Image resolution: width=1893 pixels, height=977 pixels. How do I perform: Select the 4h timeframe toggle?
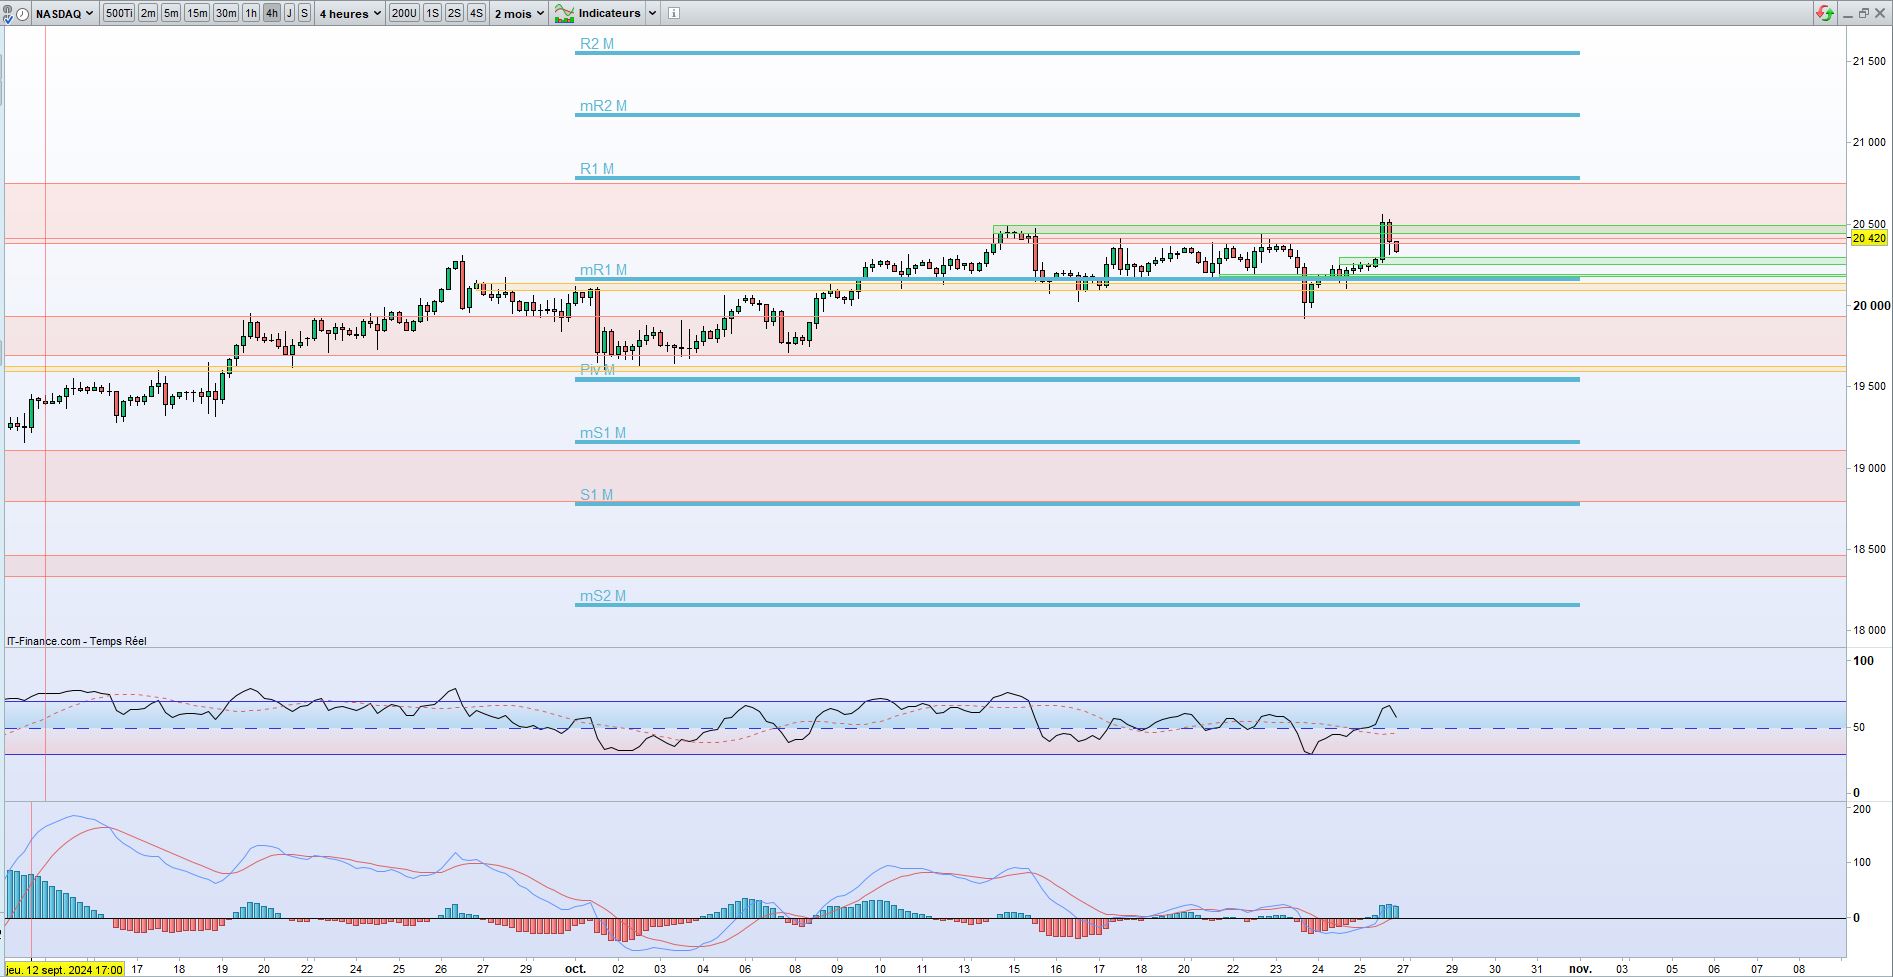(272, 13)
